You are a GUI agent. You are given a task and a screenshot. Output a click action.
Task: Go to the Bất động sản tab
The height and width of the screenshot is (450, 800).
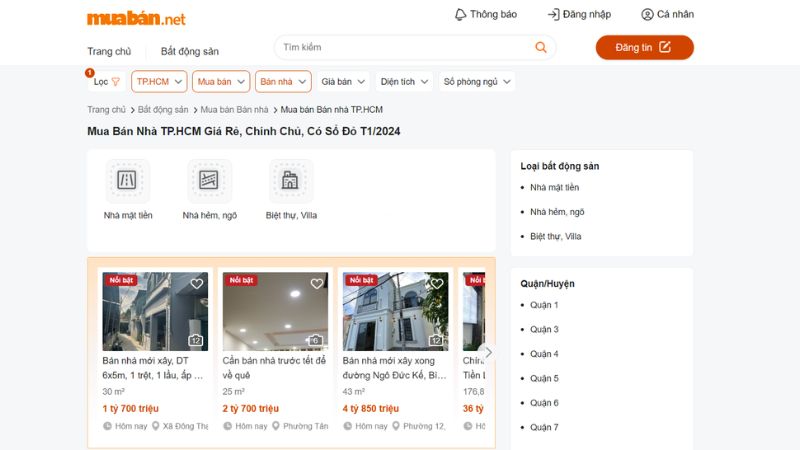tap(190, 51)
